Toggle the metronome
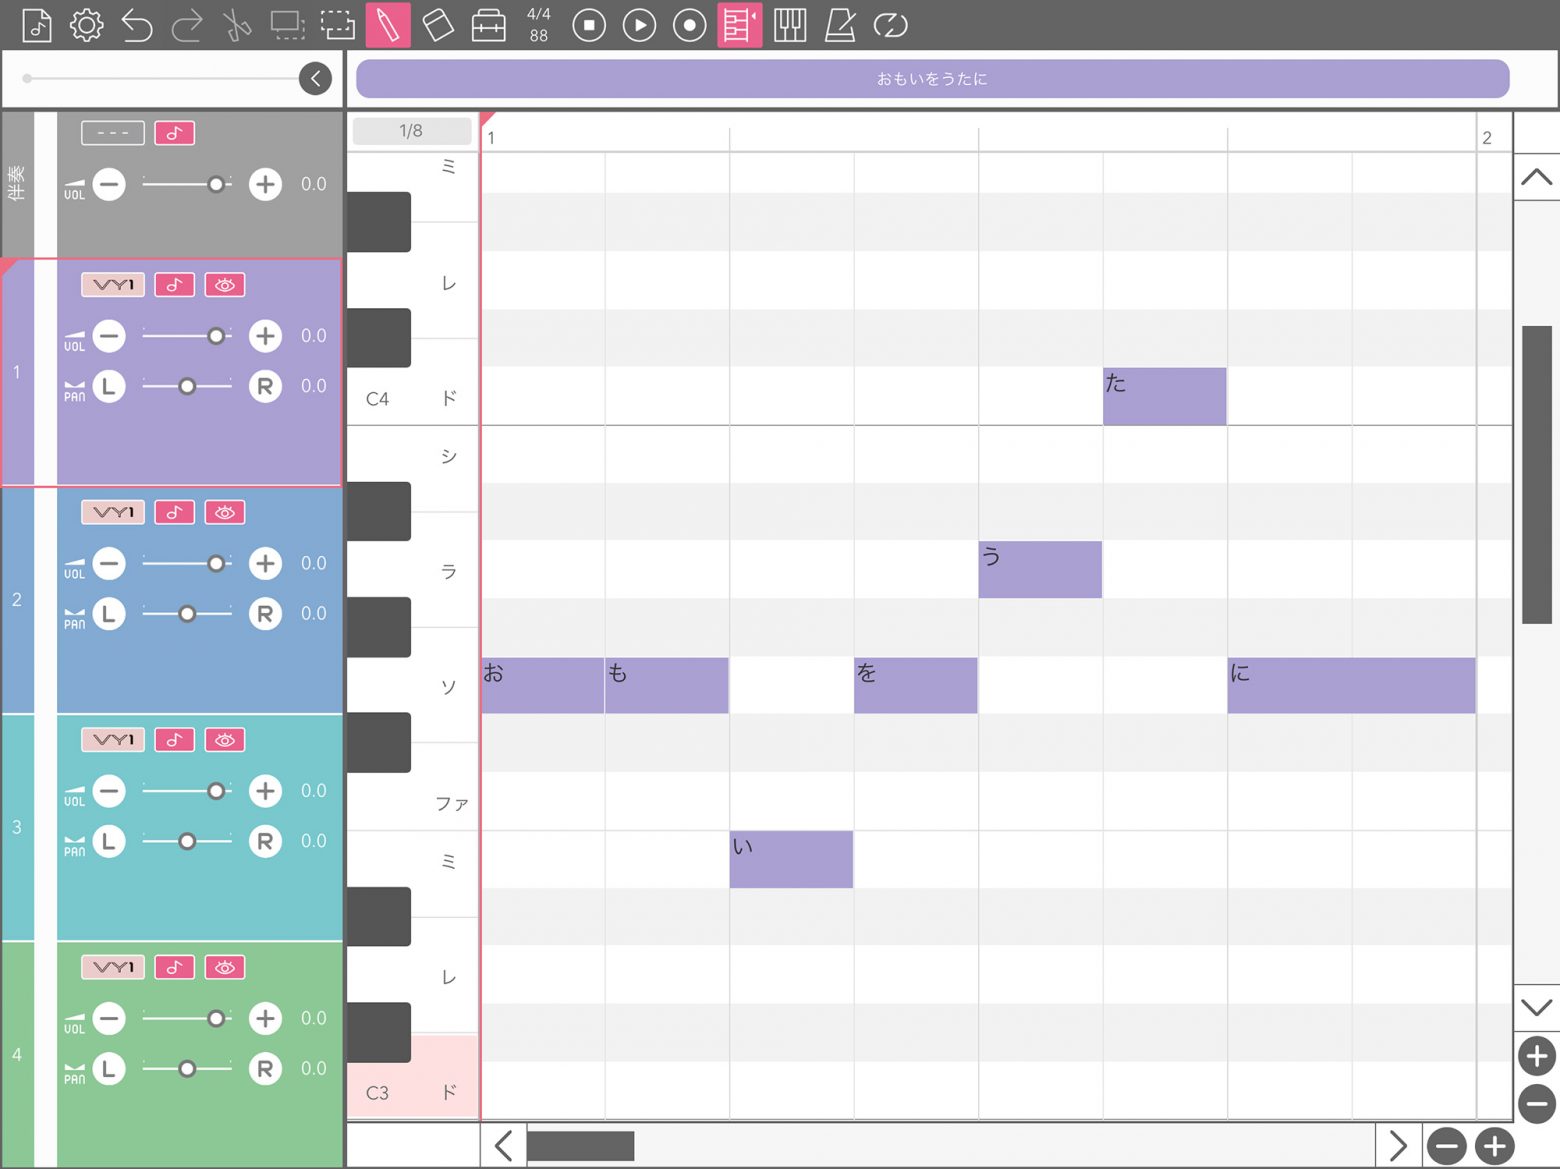 click(840, 25)
